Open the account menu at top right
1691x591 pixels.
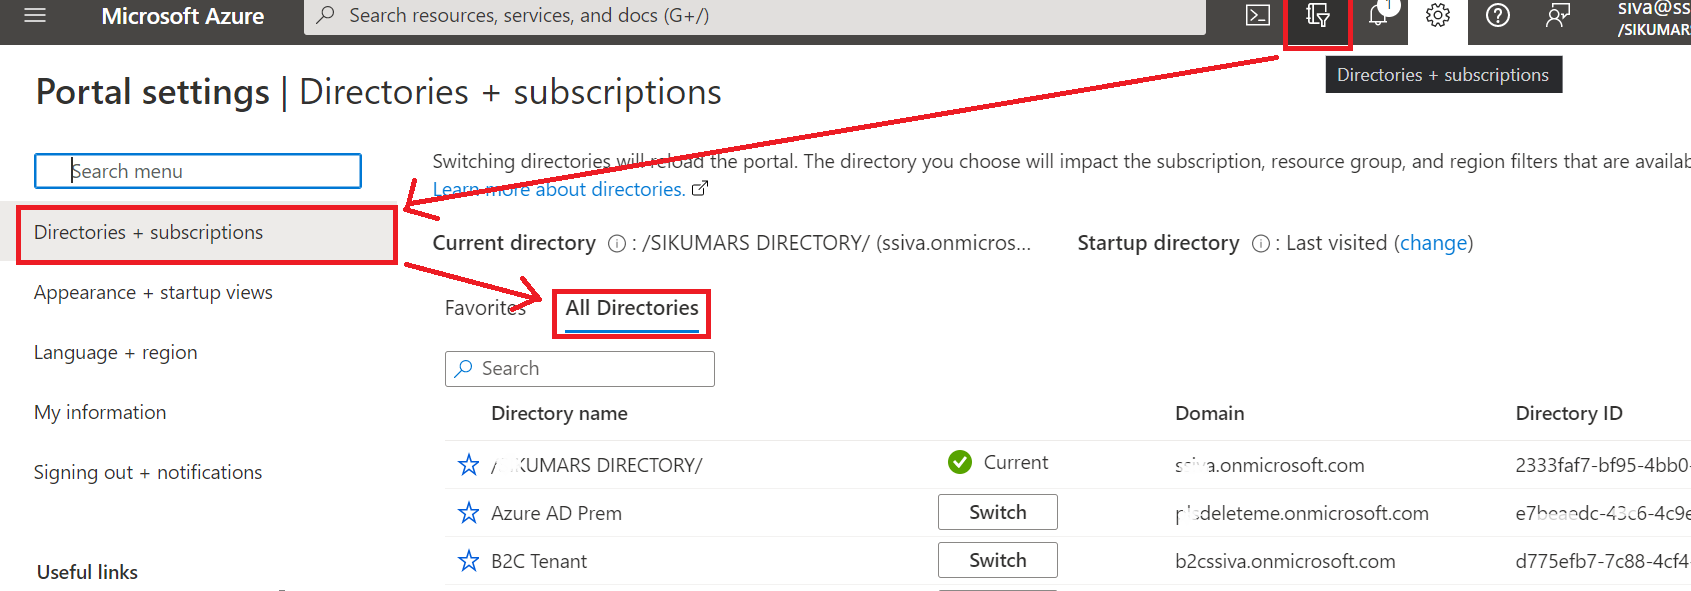point(1653,18)
